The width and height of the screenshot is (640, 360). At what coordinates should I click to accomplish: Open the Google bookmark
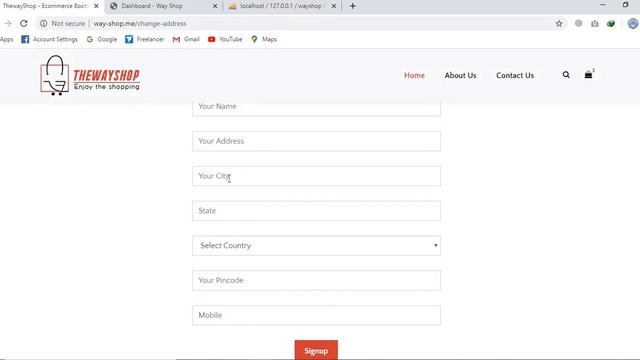pos(102,39)
